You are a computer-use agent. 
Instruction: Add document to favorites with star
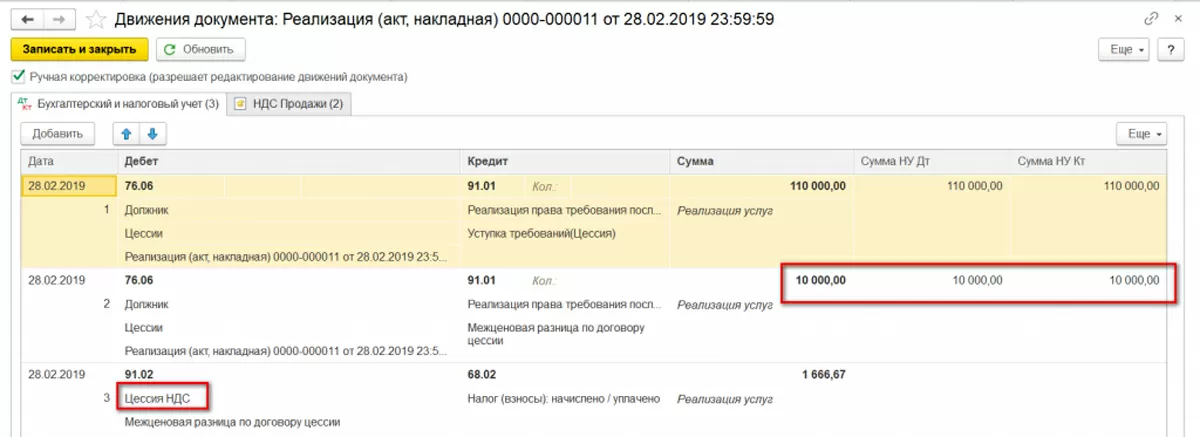[x=96, y=19]
